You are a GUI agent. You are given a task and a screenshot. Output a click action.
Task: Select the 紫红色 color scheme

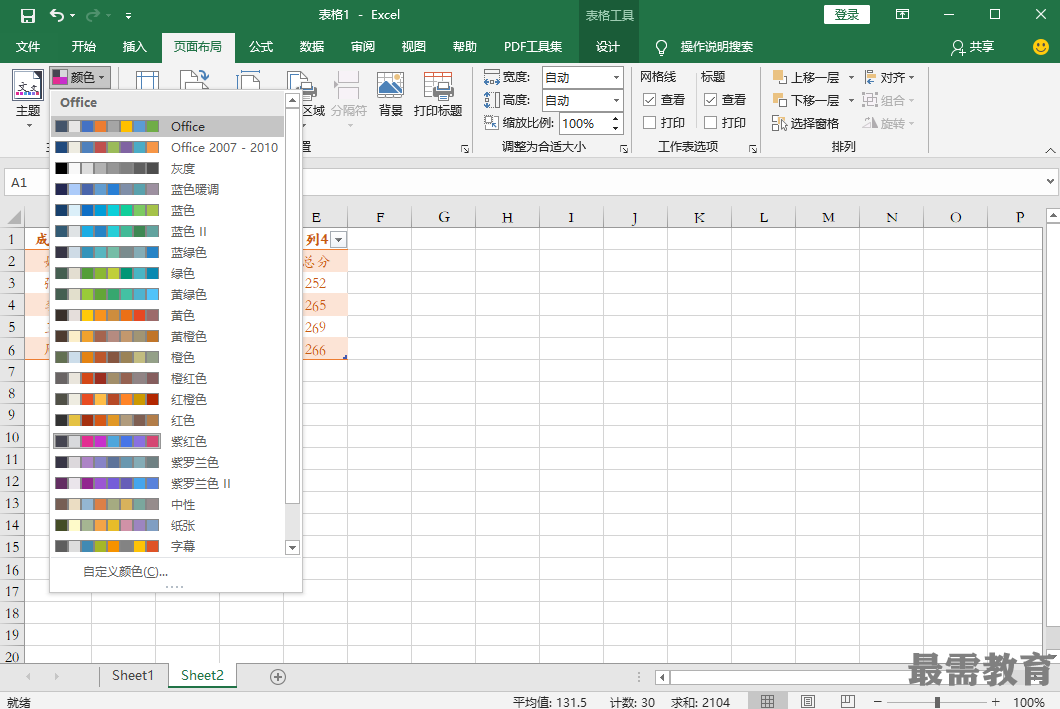coord(168,441)
